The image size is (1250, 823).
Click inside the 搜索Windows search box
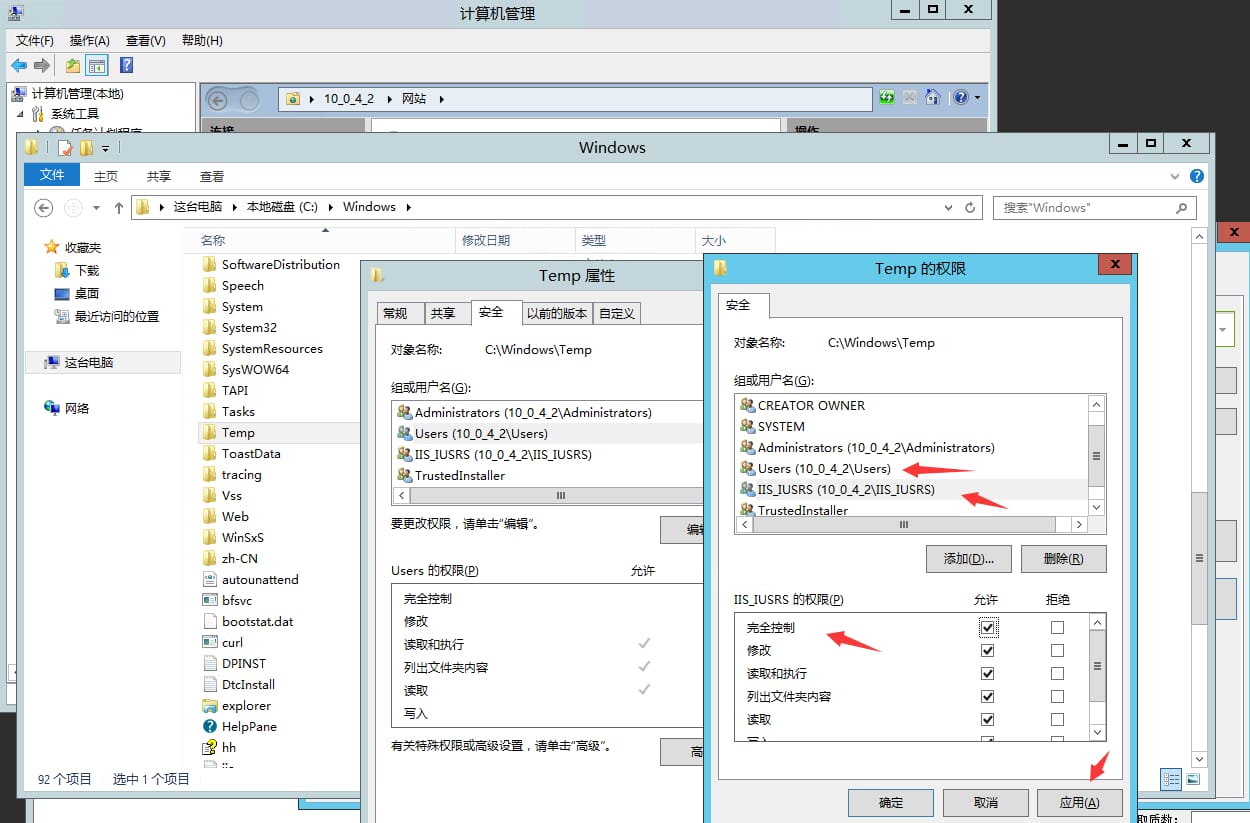click(1090, 207)
